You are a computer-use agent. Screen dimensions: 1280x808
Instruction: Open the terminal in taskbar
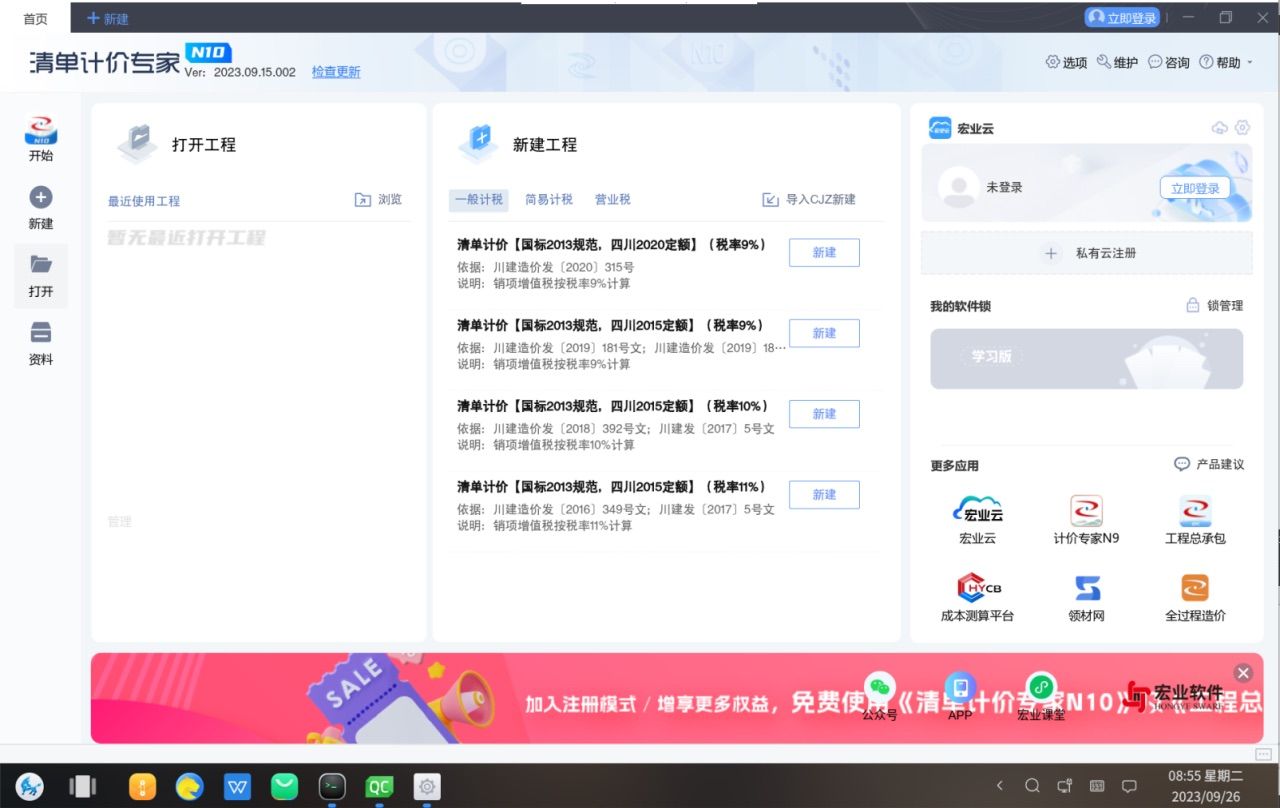tap(332, 787)
